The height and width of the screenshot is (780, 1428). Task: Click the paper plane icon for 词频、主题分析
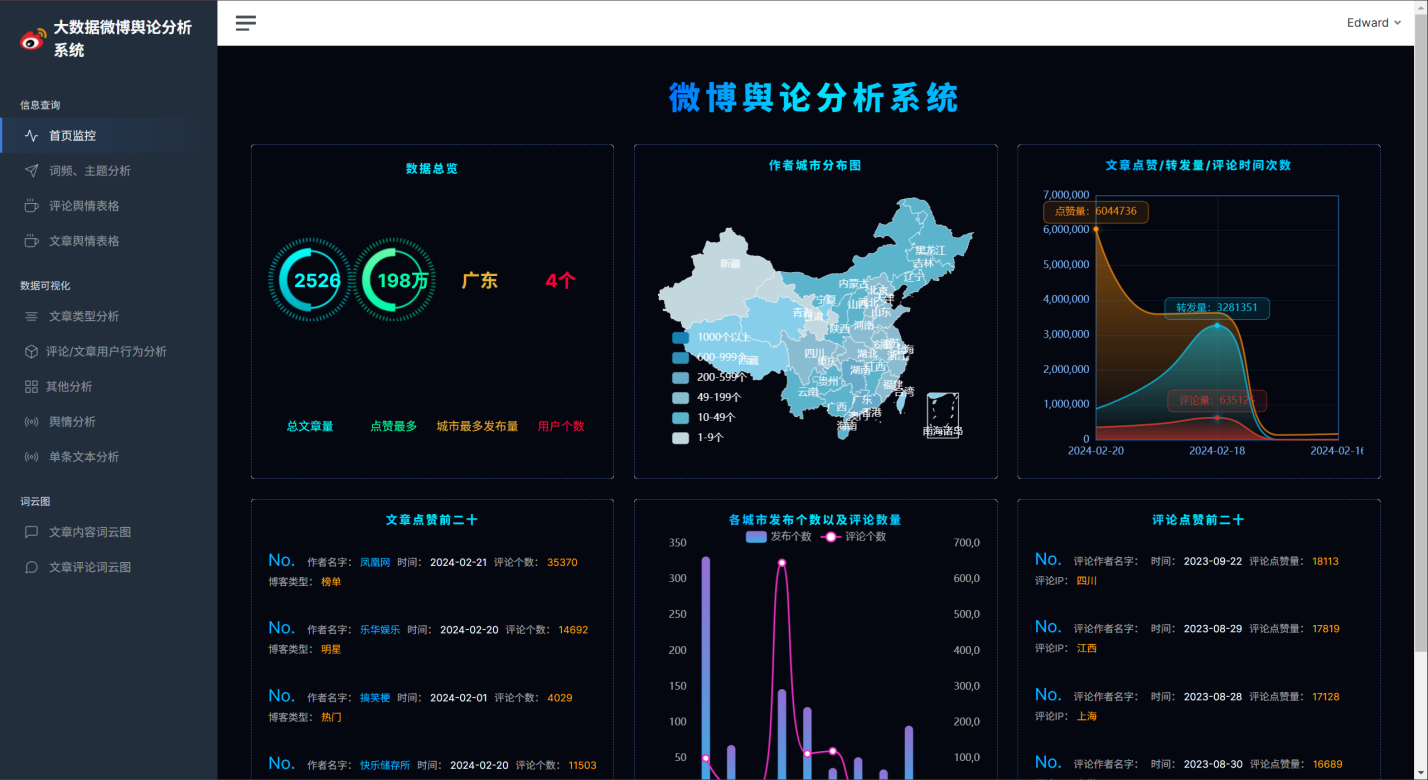[32, 171]
